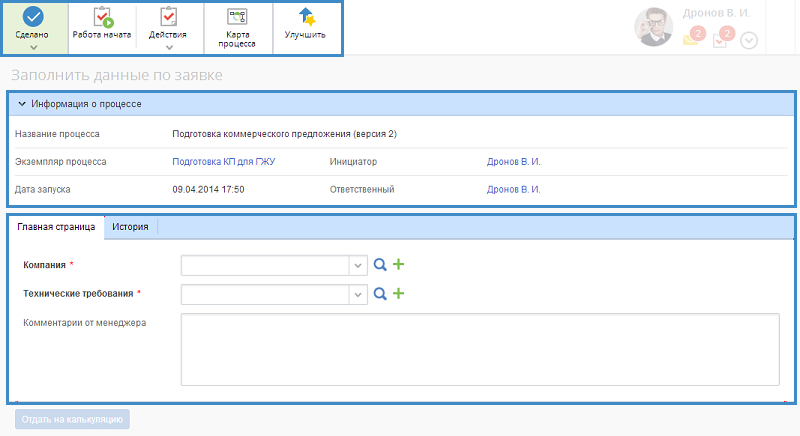Add a new company with plus icon

(x=398, y=265)
